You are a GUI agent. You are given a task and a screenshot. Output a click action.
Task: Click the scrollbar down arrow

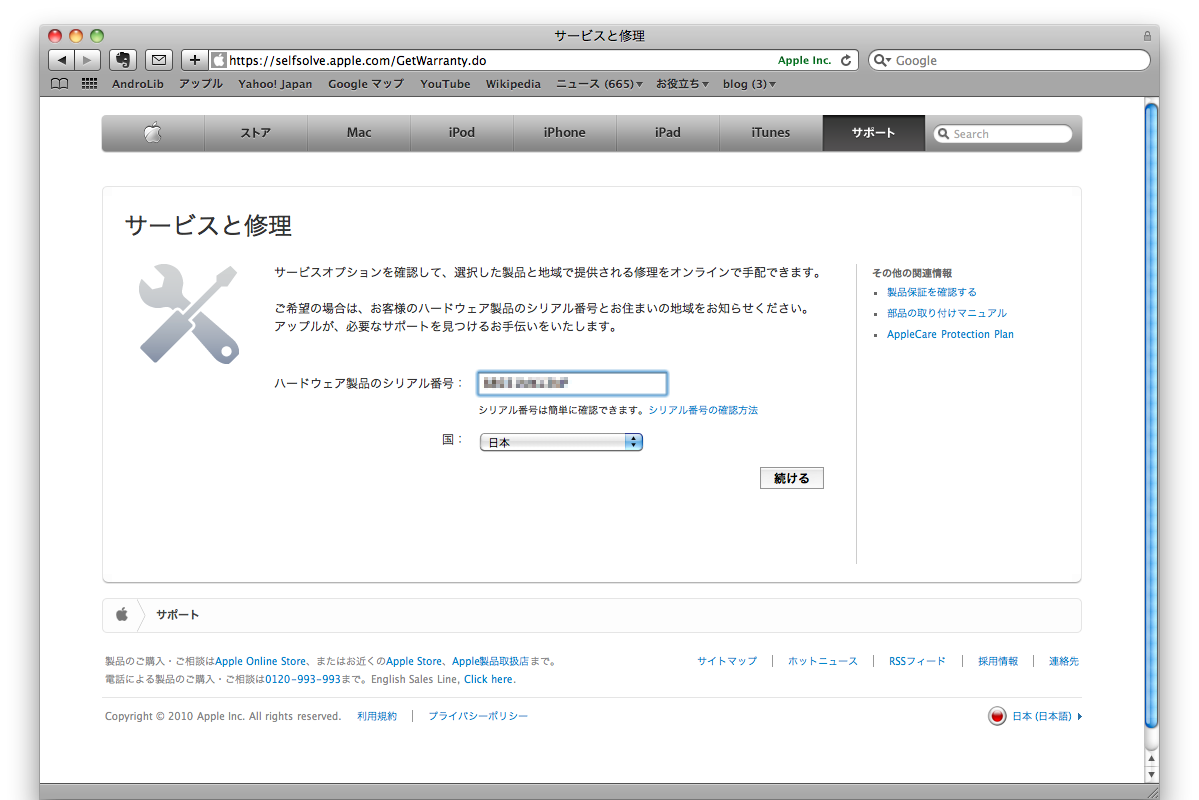pyautogui.click(x=1152, y=774)
